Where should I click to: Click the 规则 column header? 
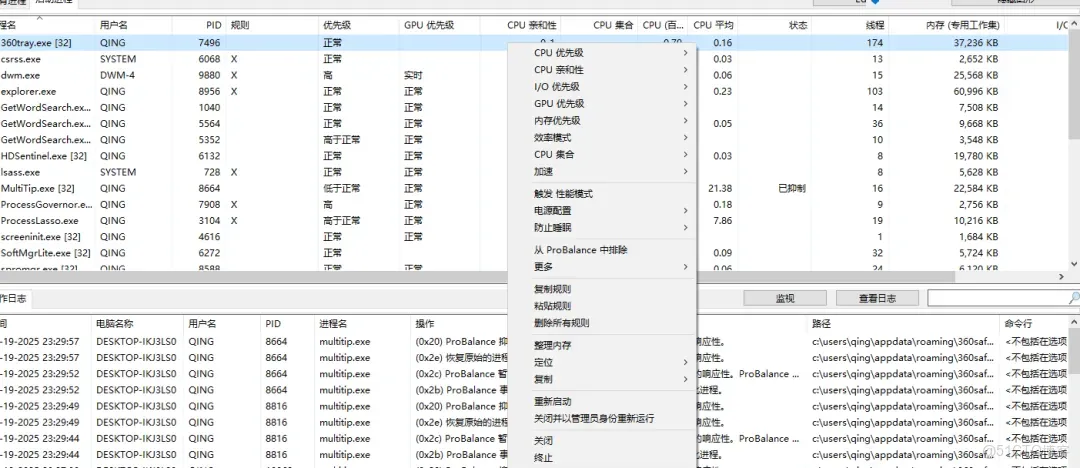pyautogui.click(x=272, y=25)
